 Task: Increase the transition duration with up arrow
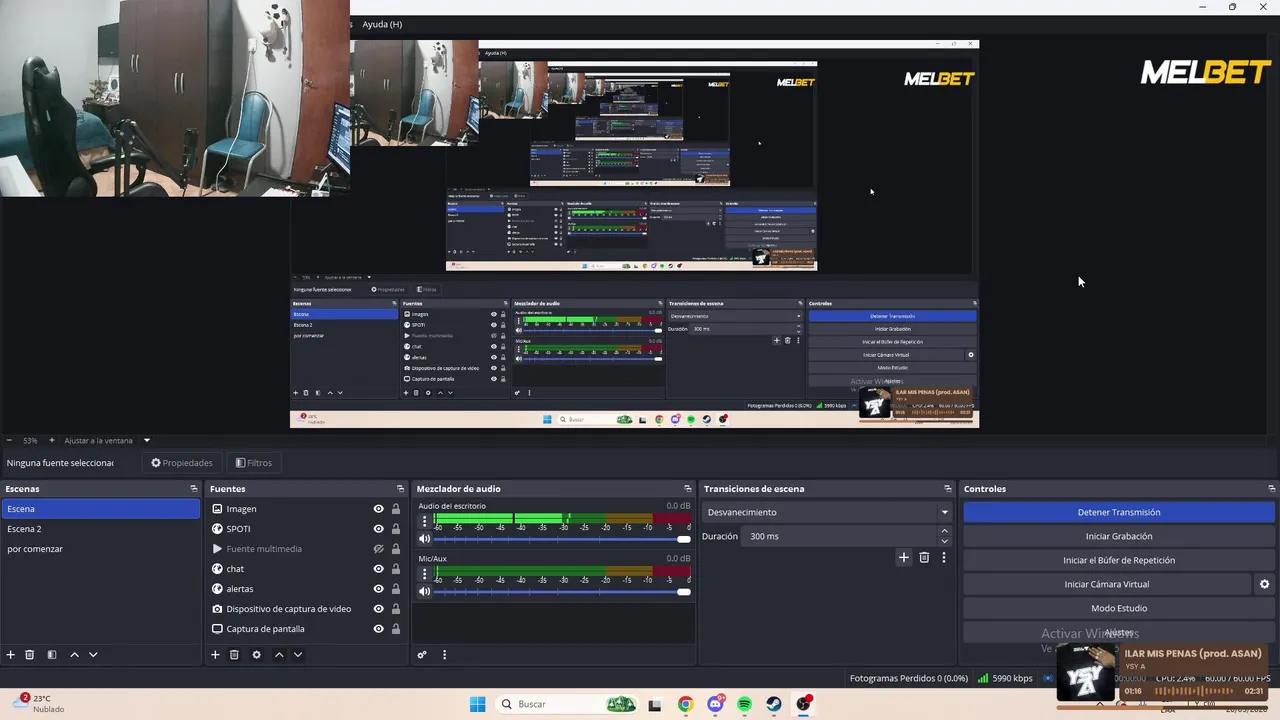[944, 531]
